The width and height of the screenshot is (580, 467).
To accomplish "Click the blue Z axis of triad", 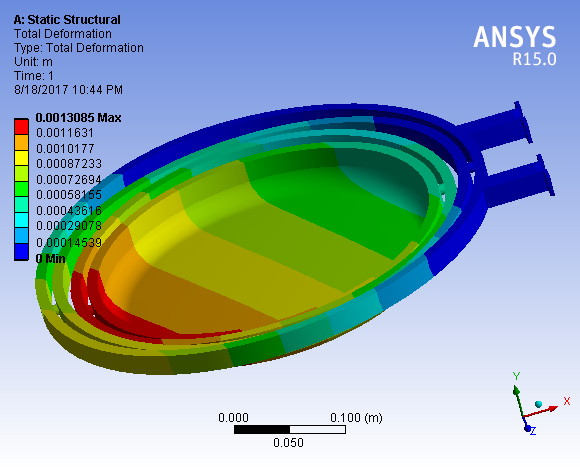I will click(526, 424).
